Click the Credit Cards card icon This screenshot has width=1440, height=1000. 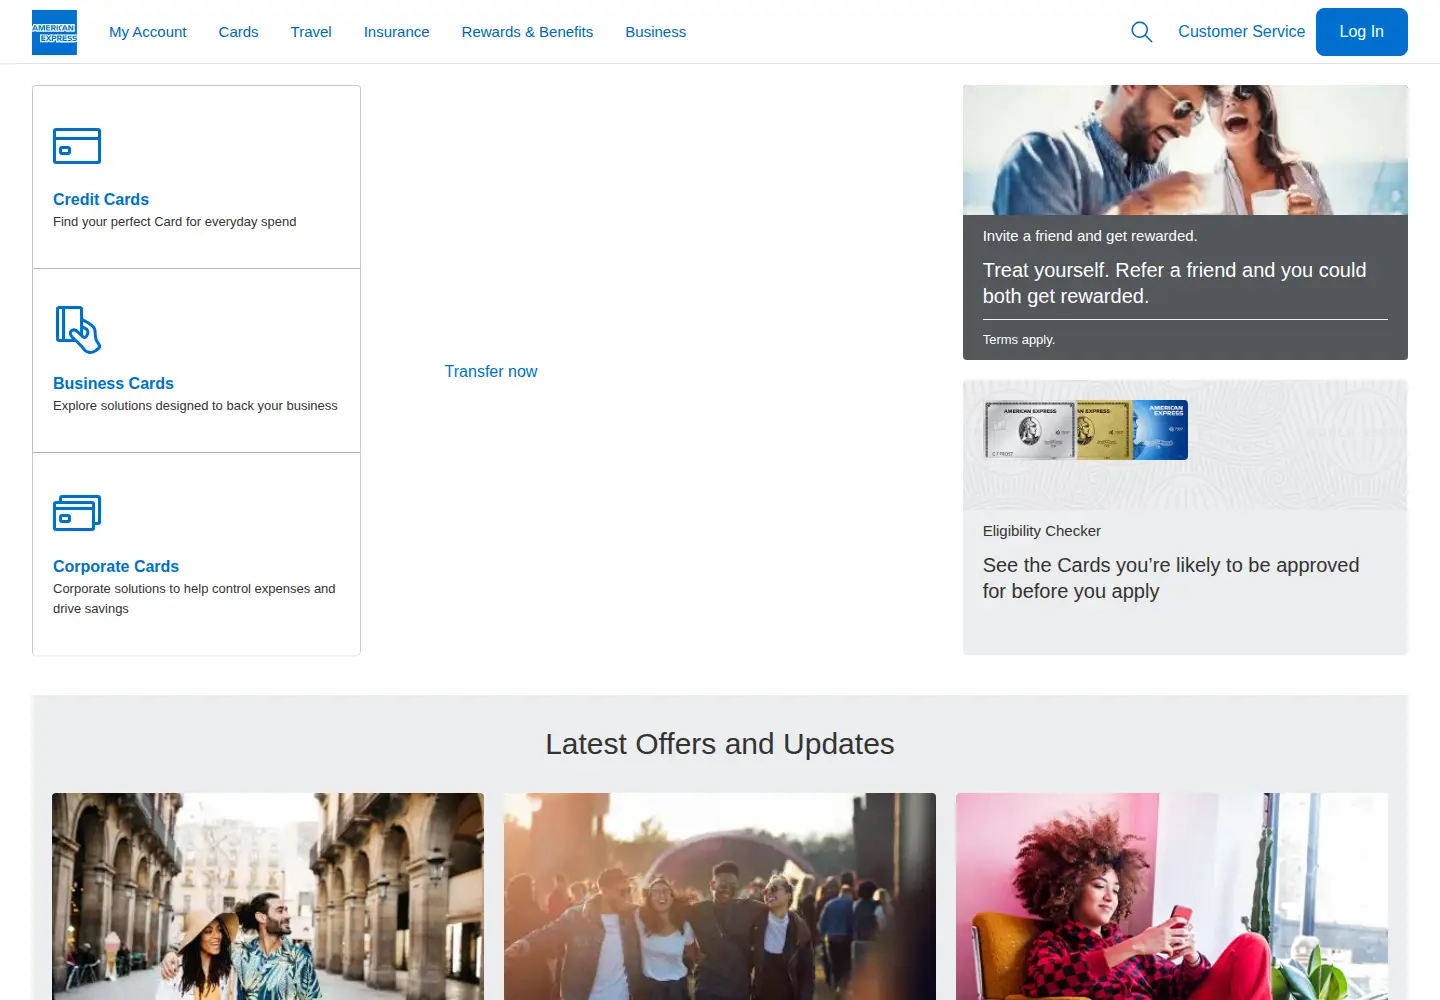point(77,146)
